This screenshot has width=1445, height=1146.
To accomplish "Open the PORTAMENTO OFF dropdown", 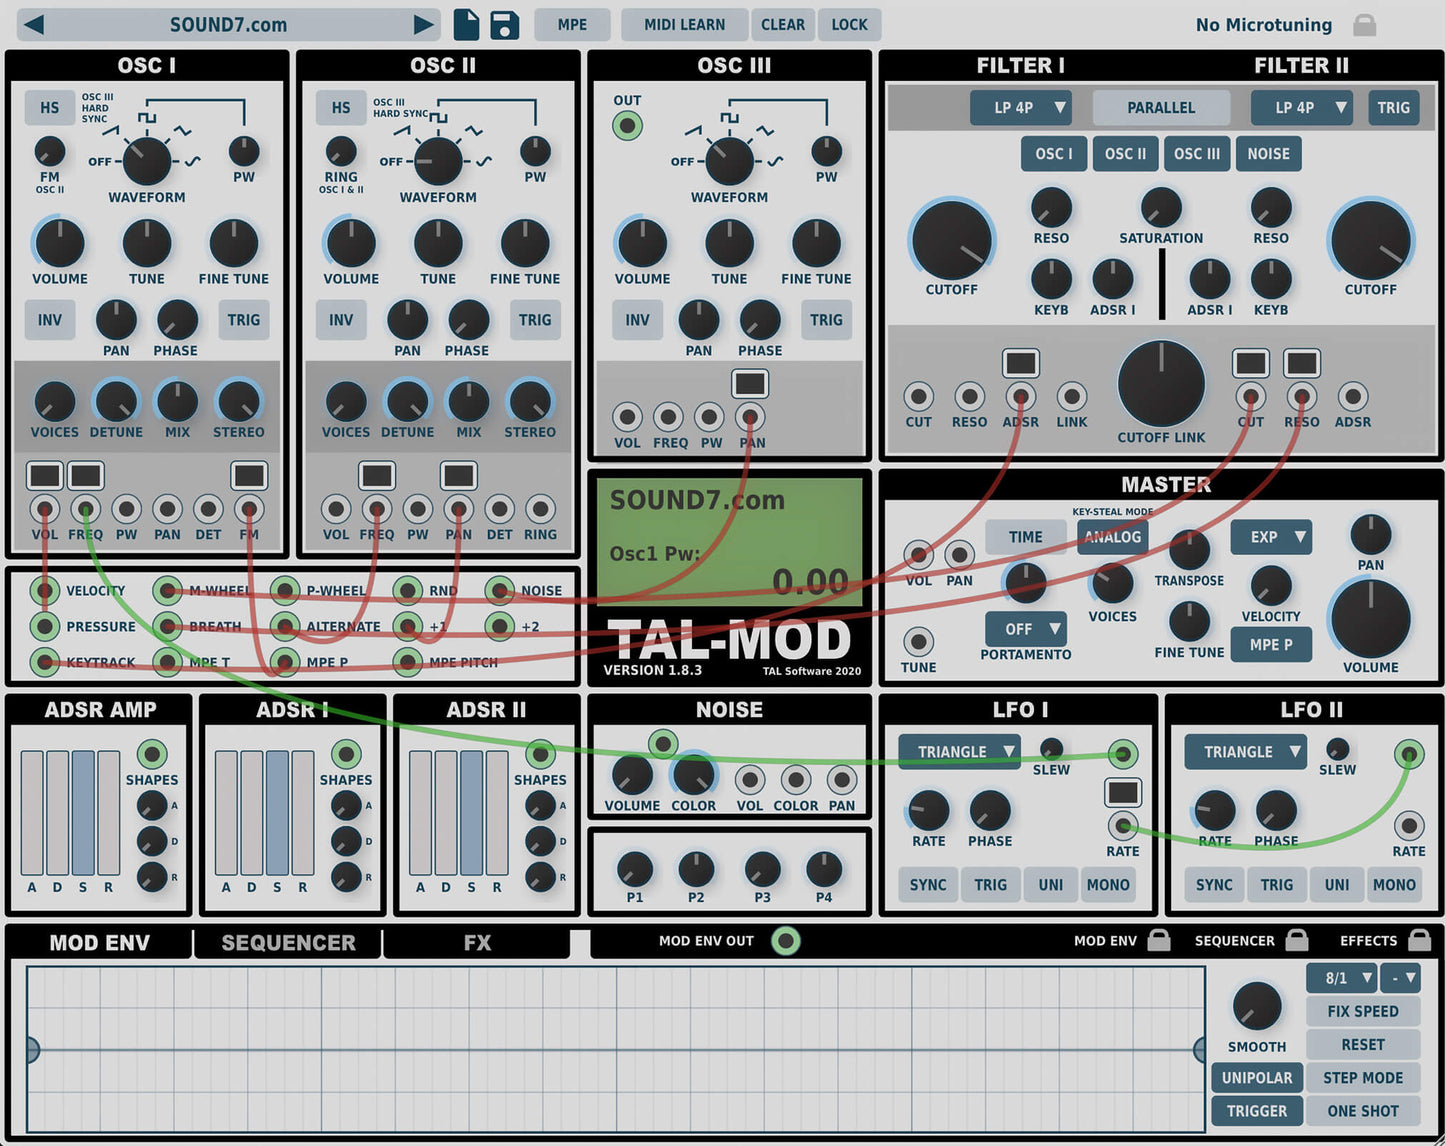I will (x=1026, y=629).
